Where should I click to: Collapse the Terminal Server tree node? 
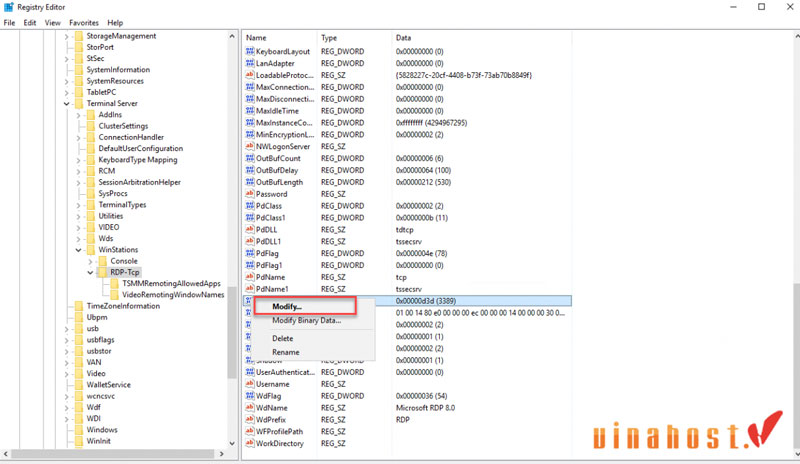[x=66, y=104]
